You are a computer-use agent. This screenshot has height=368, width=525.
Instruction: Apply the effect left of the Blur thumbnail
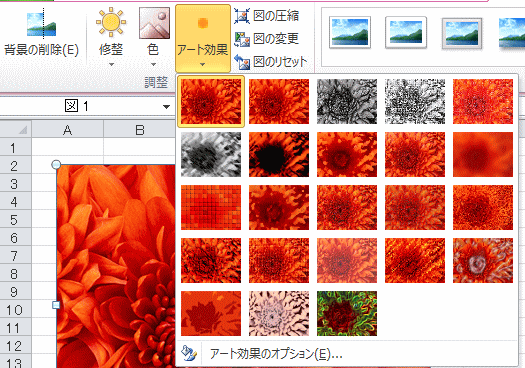click(415, 154)
